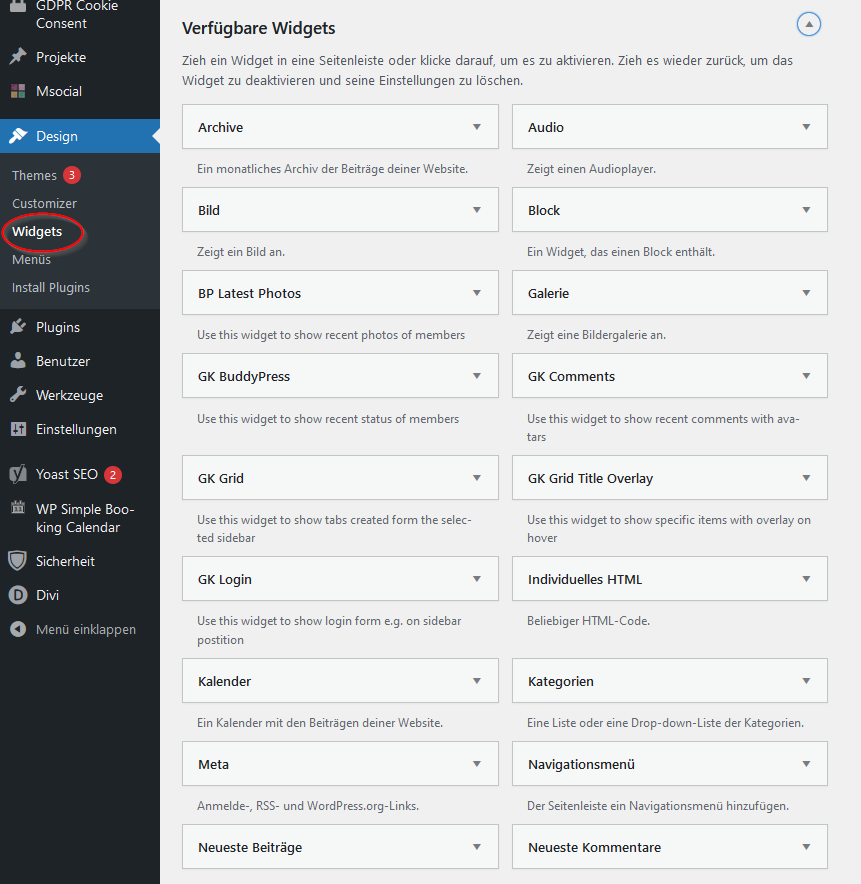Expand the Archive widget dropdown arrow
861x884 pixels.
click(x=477, y=127)
